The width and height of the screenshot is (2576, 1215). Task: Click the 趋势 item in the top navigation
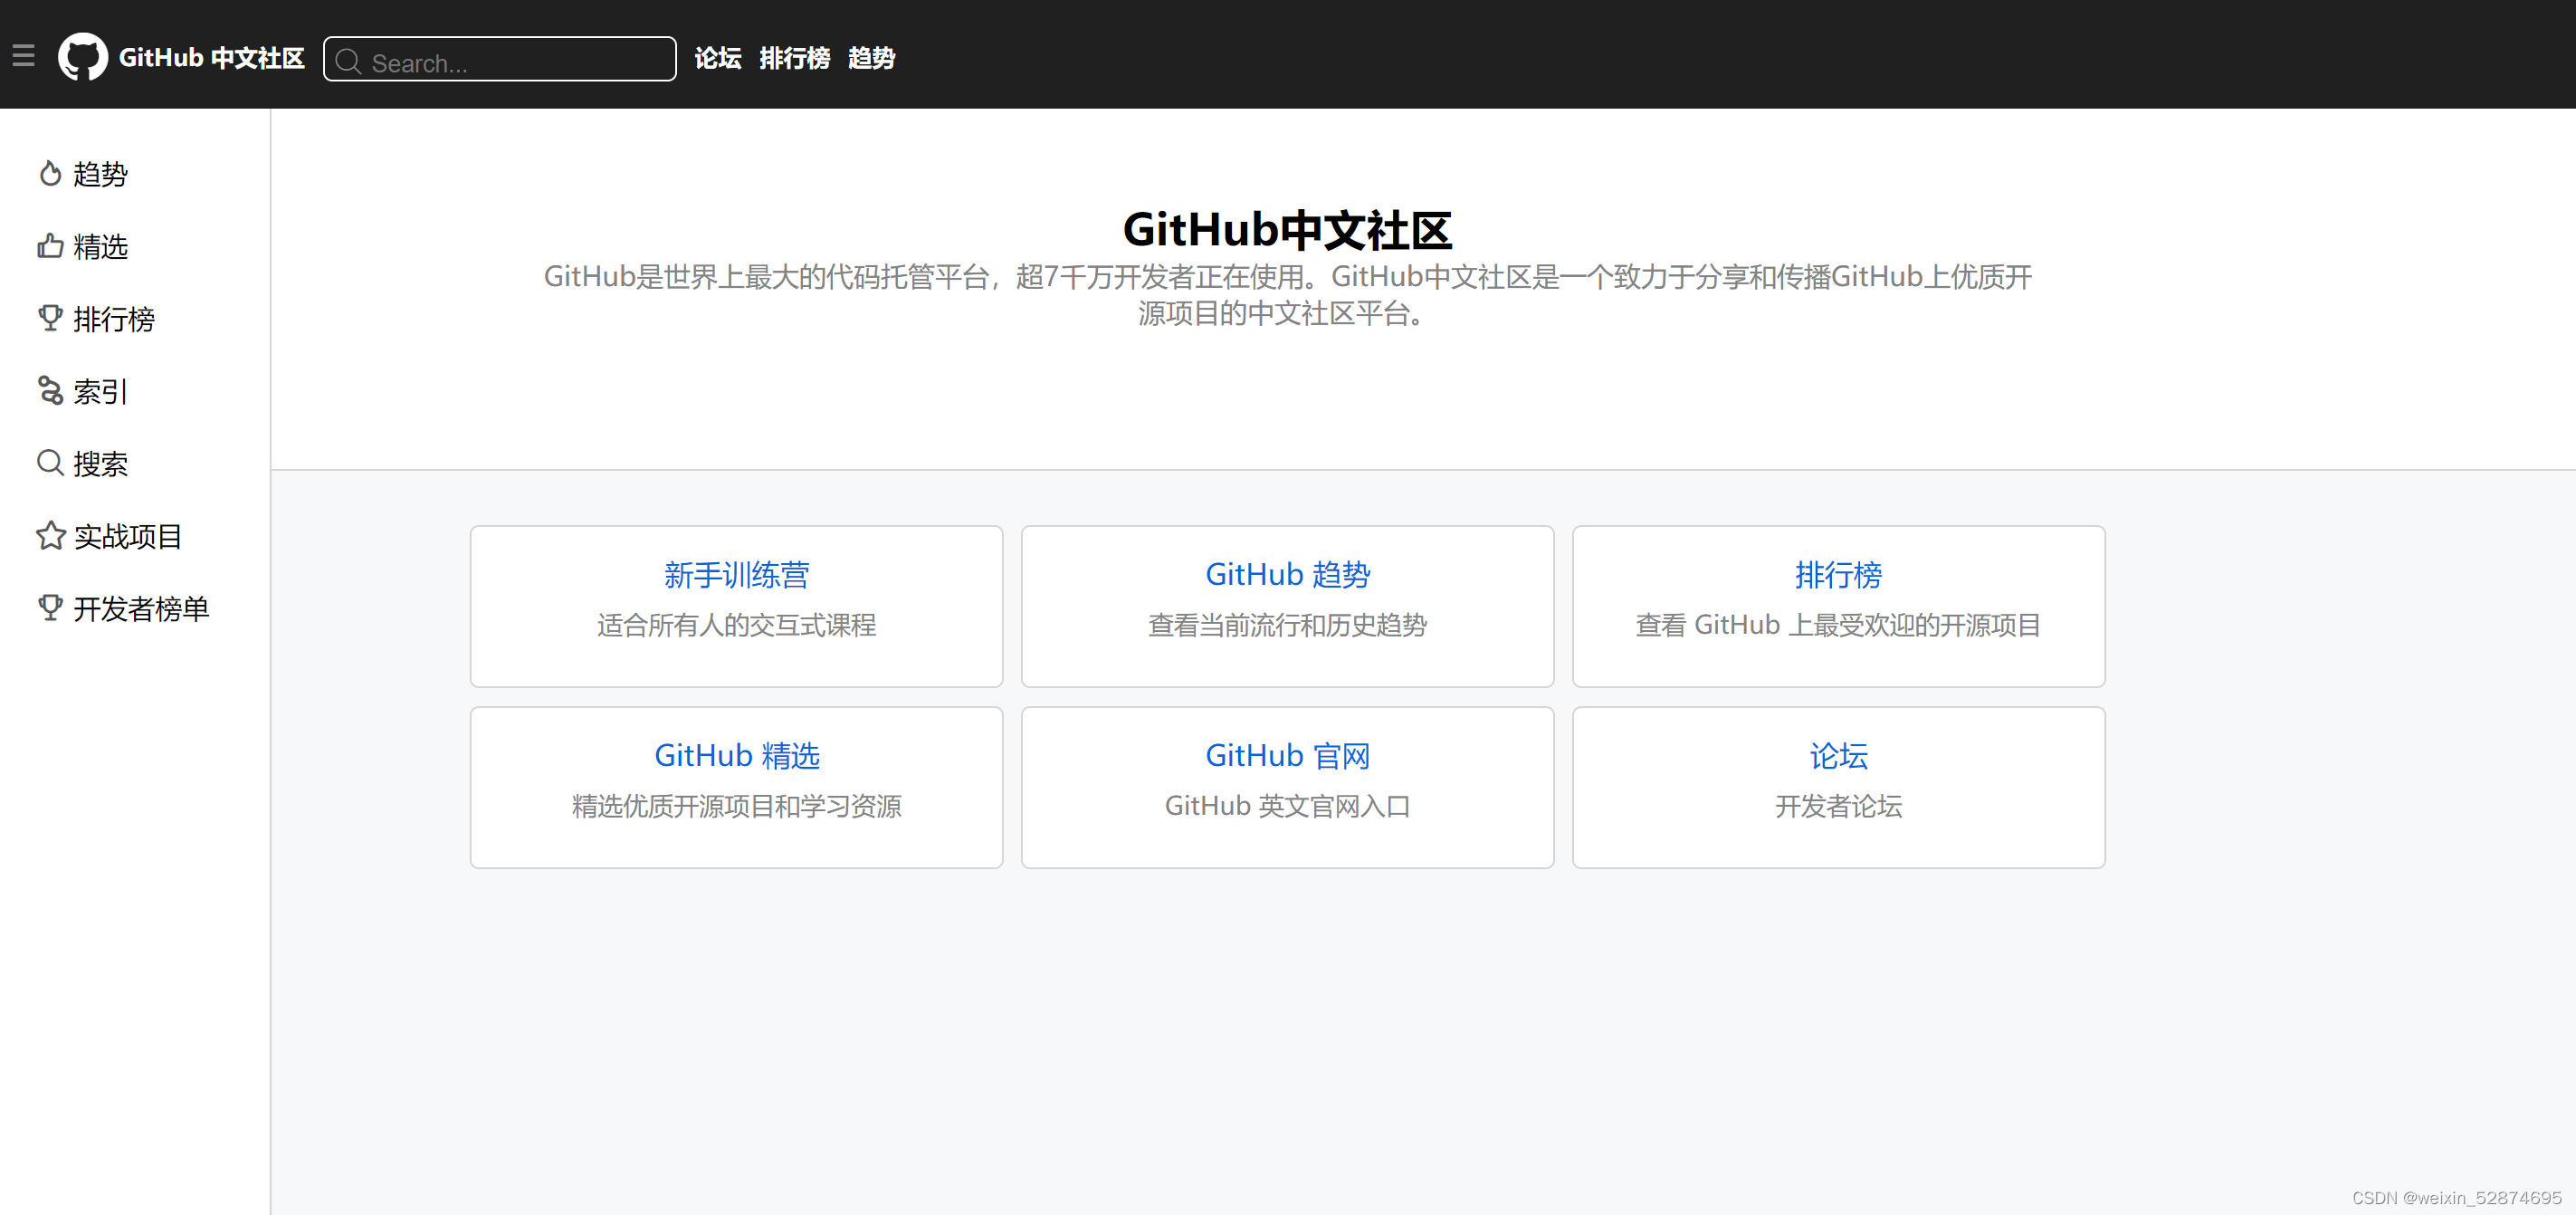(x=870, y=58)
